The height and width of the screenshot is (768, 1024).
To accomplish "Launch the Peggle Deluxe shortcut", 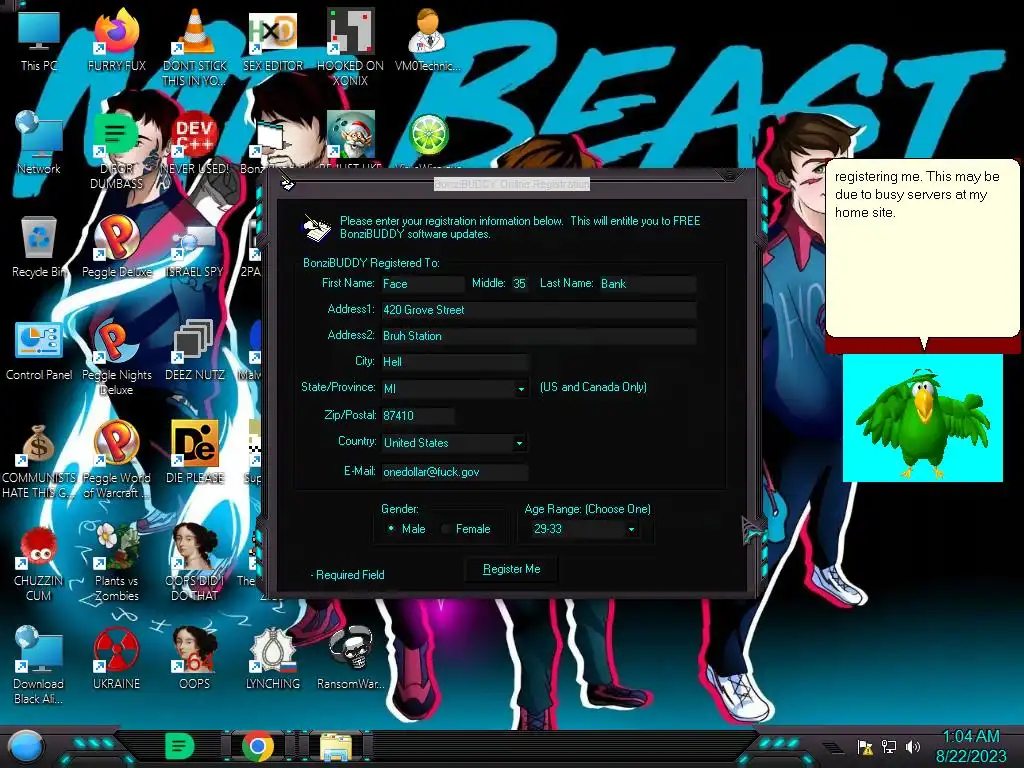I will [116, 246].
